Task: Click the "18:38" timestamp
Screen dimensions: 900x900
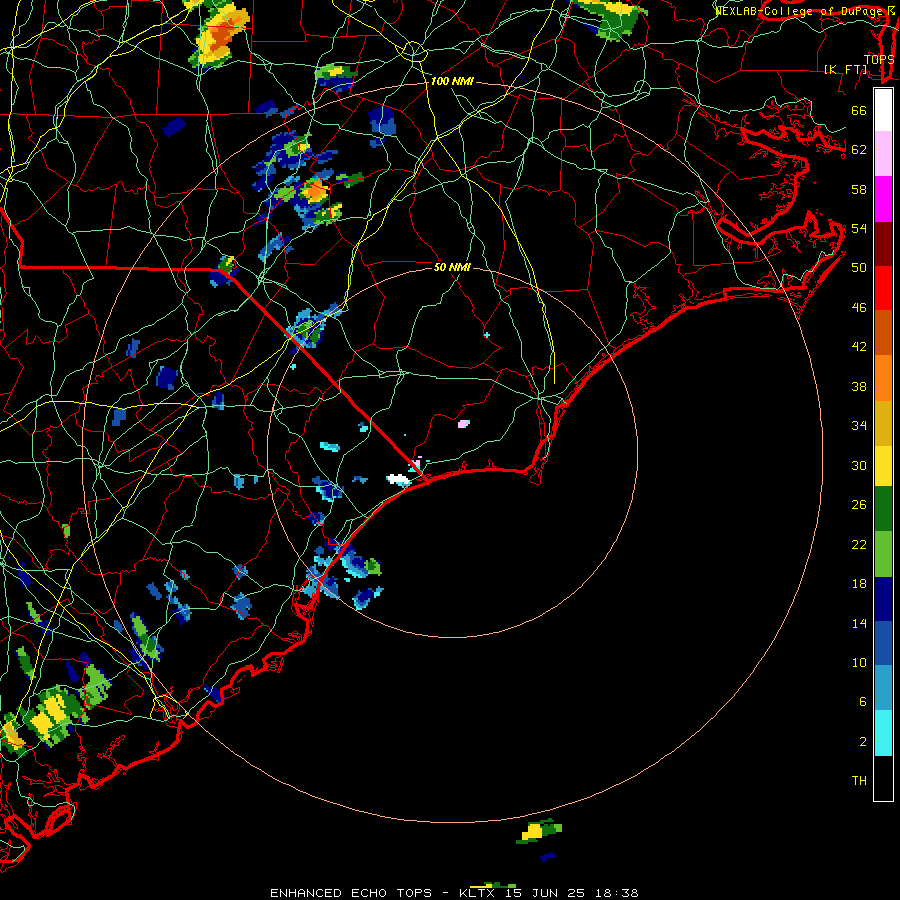Action: (x=616, y=893)
